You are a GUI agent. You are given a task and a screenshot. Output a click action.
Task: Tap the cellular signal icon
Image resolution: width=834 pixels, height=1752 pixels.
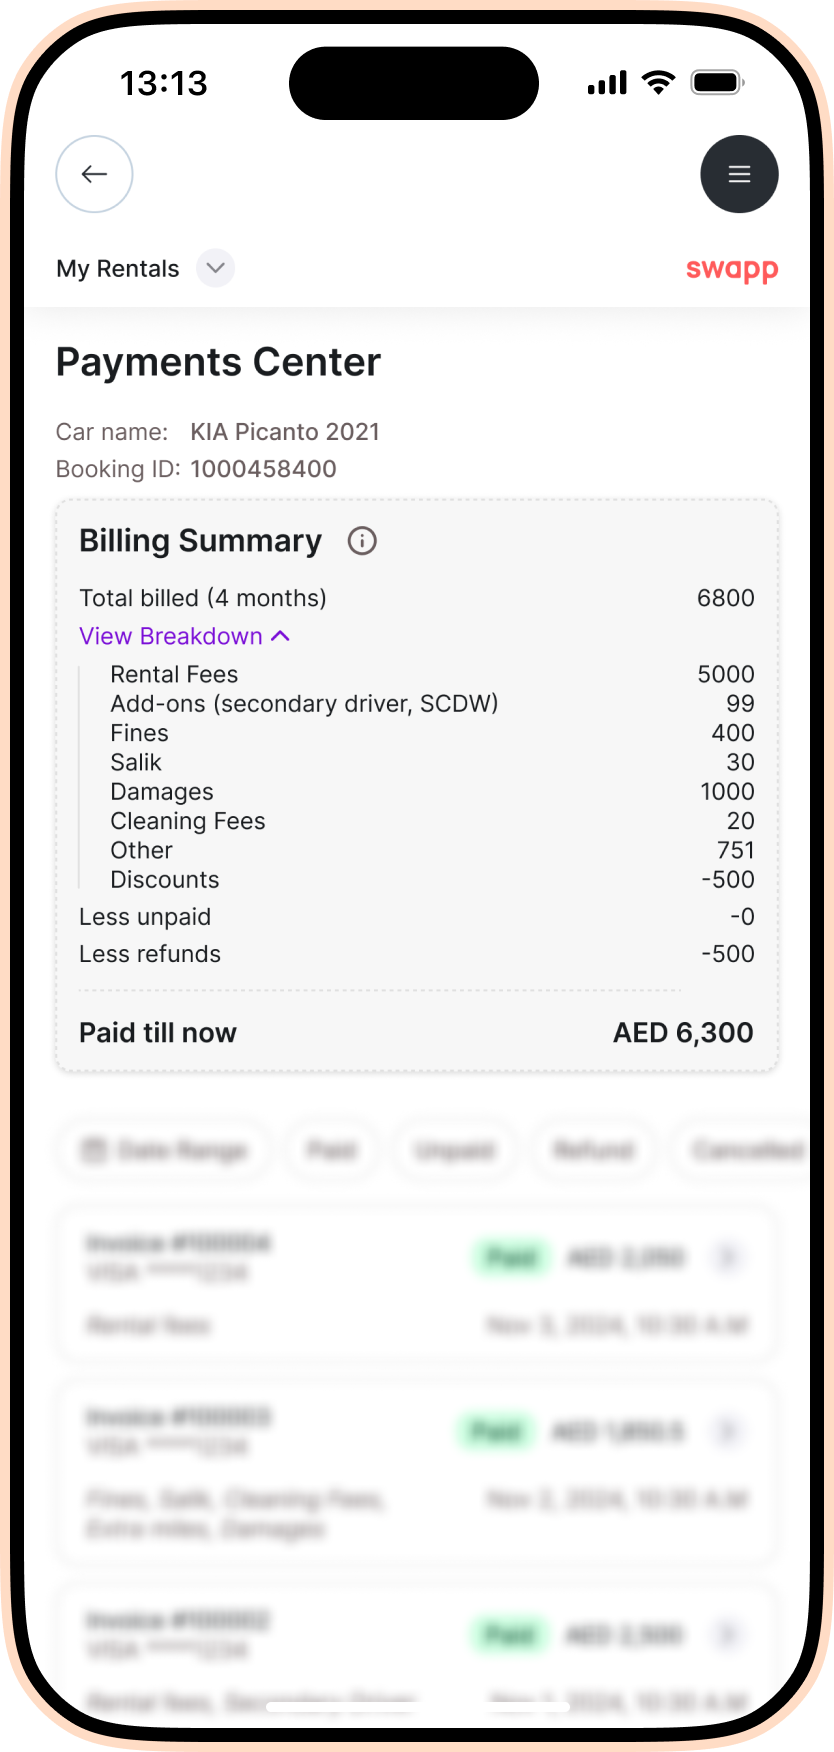click(607, 82)
